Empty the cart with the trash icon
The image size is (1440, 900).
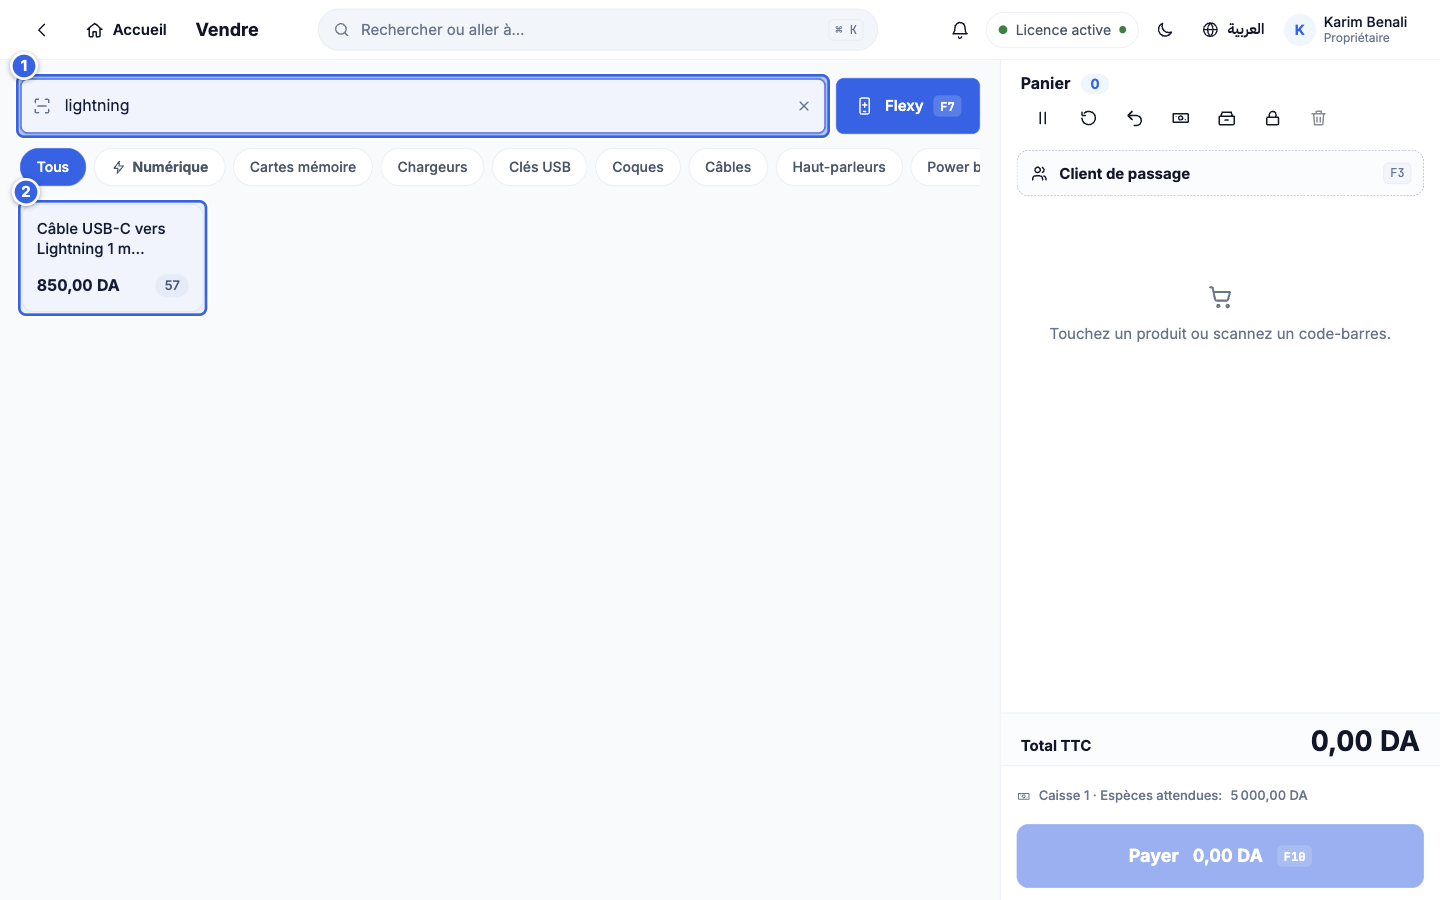(1318, 118)
